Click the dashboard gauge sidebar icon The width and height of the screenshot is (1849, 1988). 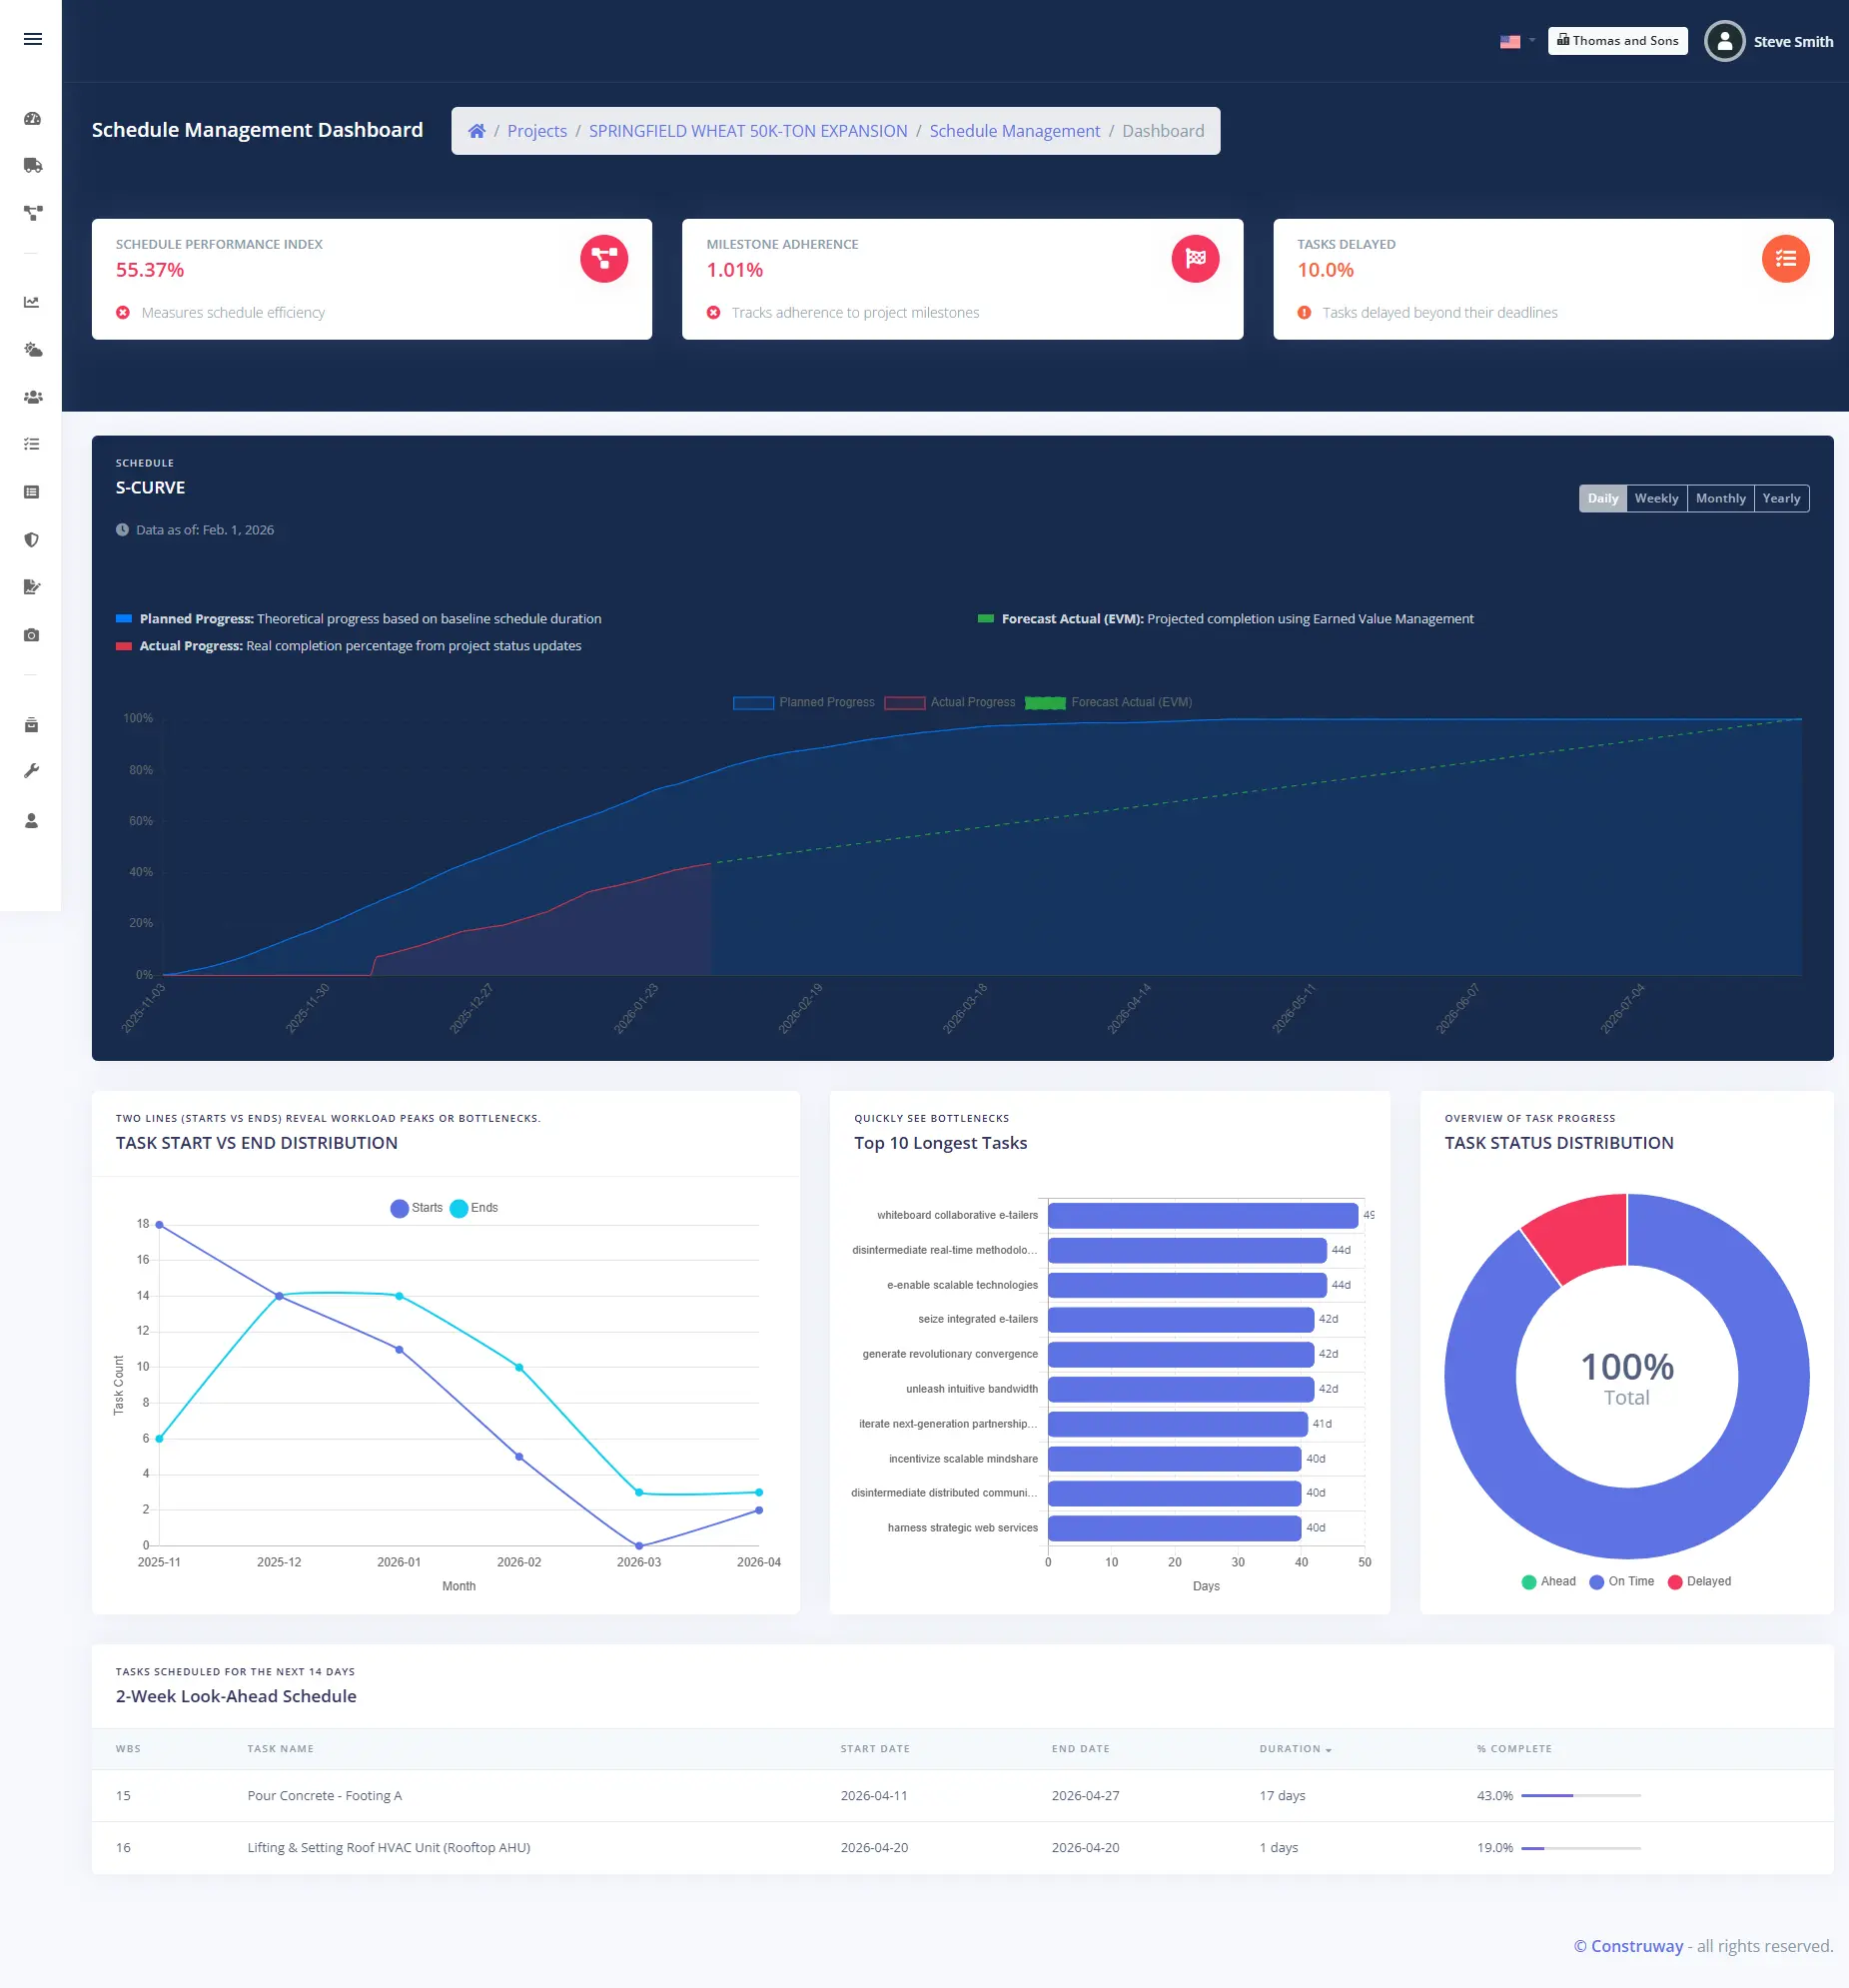point(32,118)
